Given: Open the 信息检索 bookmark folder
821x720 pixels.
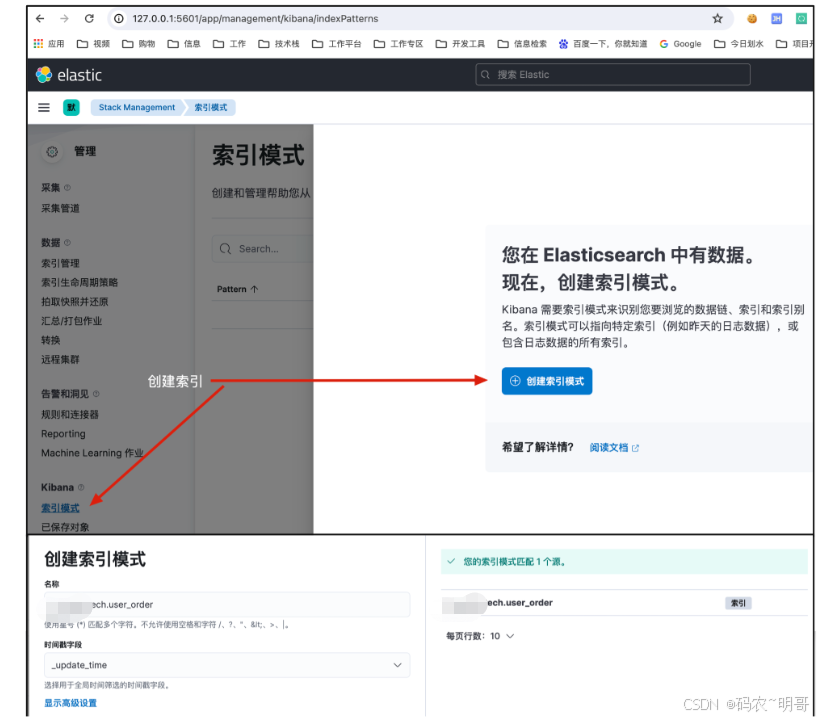Looking at the screenshot, I should pyautogui.click(x=522, y=44).
